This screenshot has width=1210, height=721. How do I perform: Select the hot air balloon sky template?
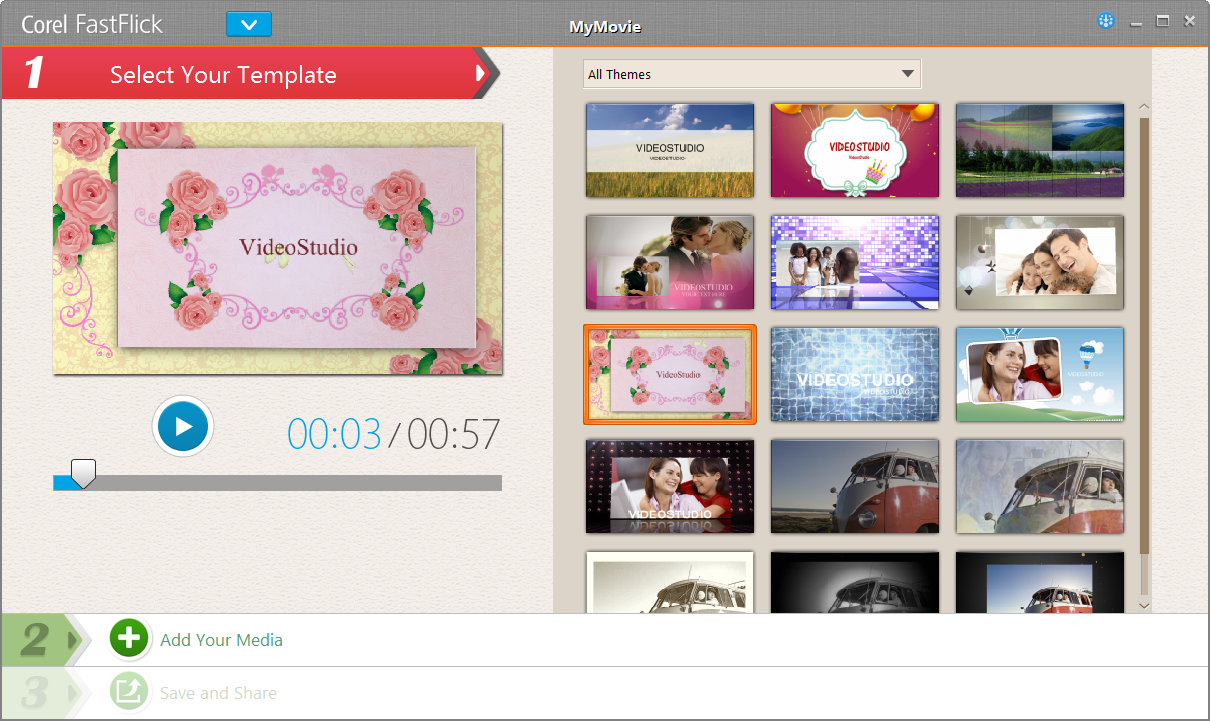1040,374
